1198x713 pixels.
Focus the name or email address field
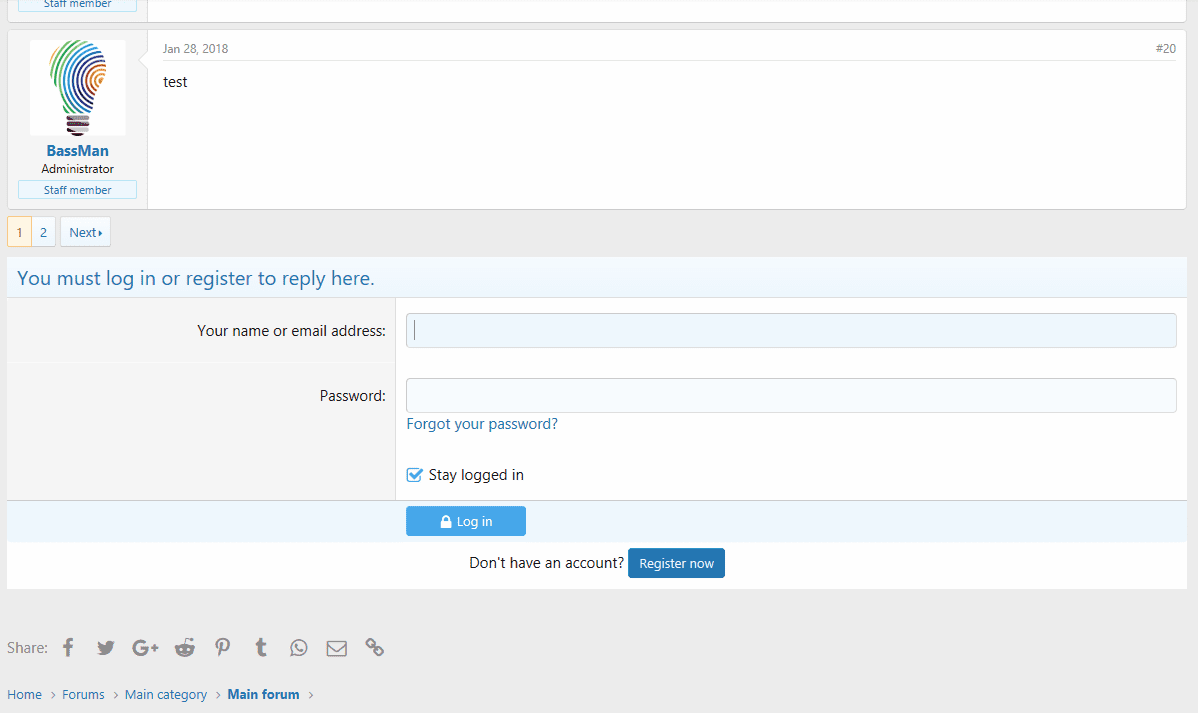click(790, 331)
